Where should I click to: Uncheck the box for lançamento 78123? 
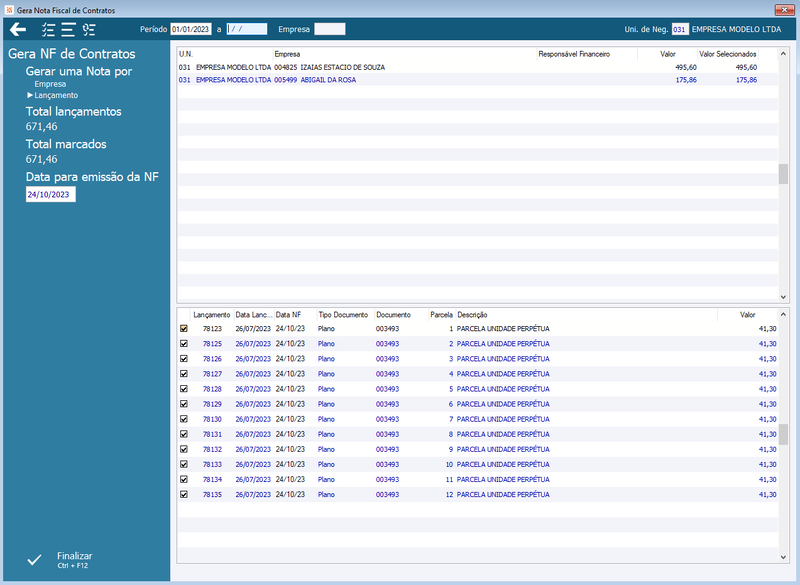coord(184,329)
